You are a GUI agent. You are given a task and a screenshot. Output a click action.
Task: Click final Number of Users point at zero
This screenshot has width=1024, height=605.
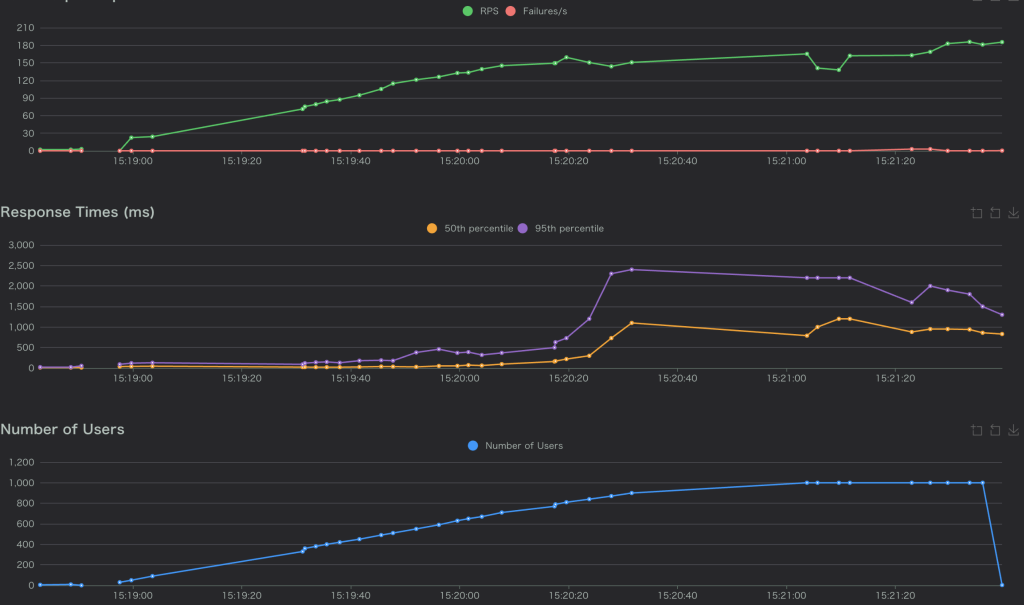pyautogui.click(x=1002, y=585)
